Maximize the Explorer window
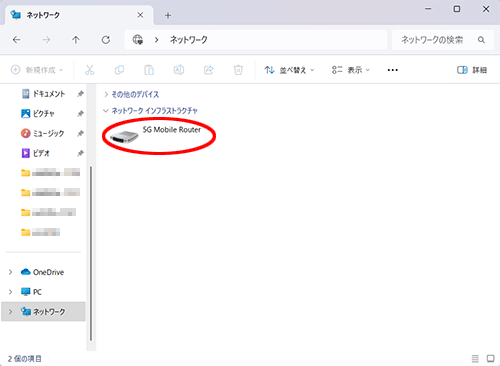Viewport: 500px width, 366px height. (x=457, y=9)
